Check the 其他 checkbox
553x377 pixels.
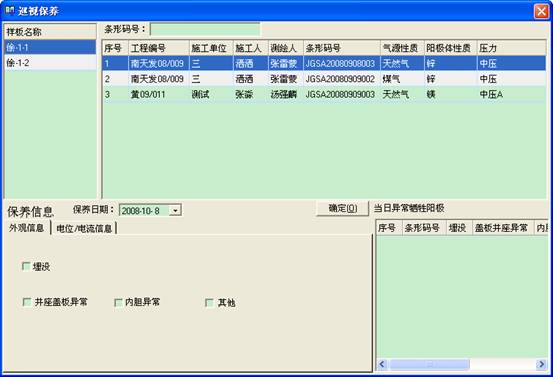coord(209,303)
